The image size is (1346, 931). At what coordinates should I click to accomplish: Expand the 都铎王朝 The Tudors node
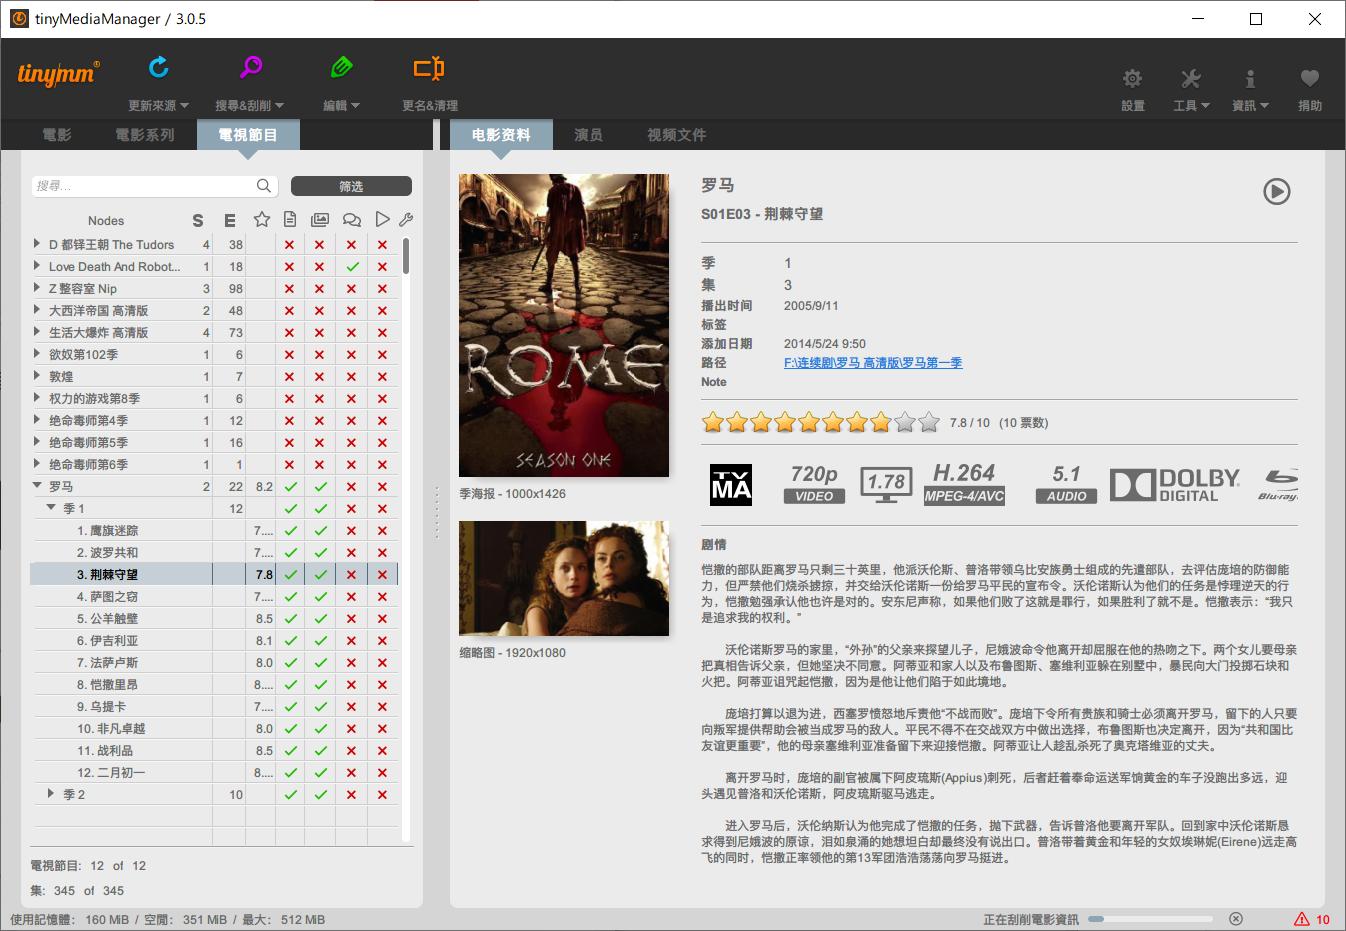[x=38, y=244]
